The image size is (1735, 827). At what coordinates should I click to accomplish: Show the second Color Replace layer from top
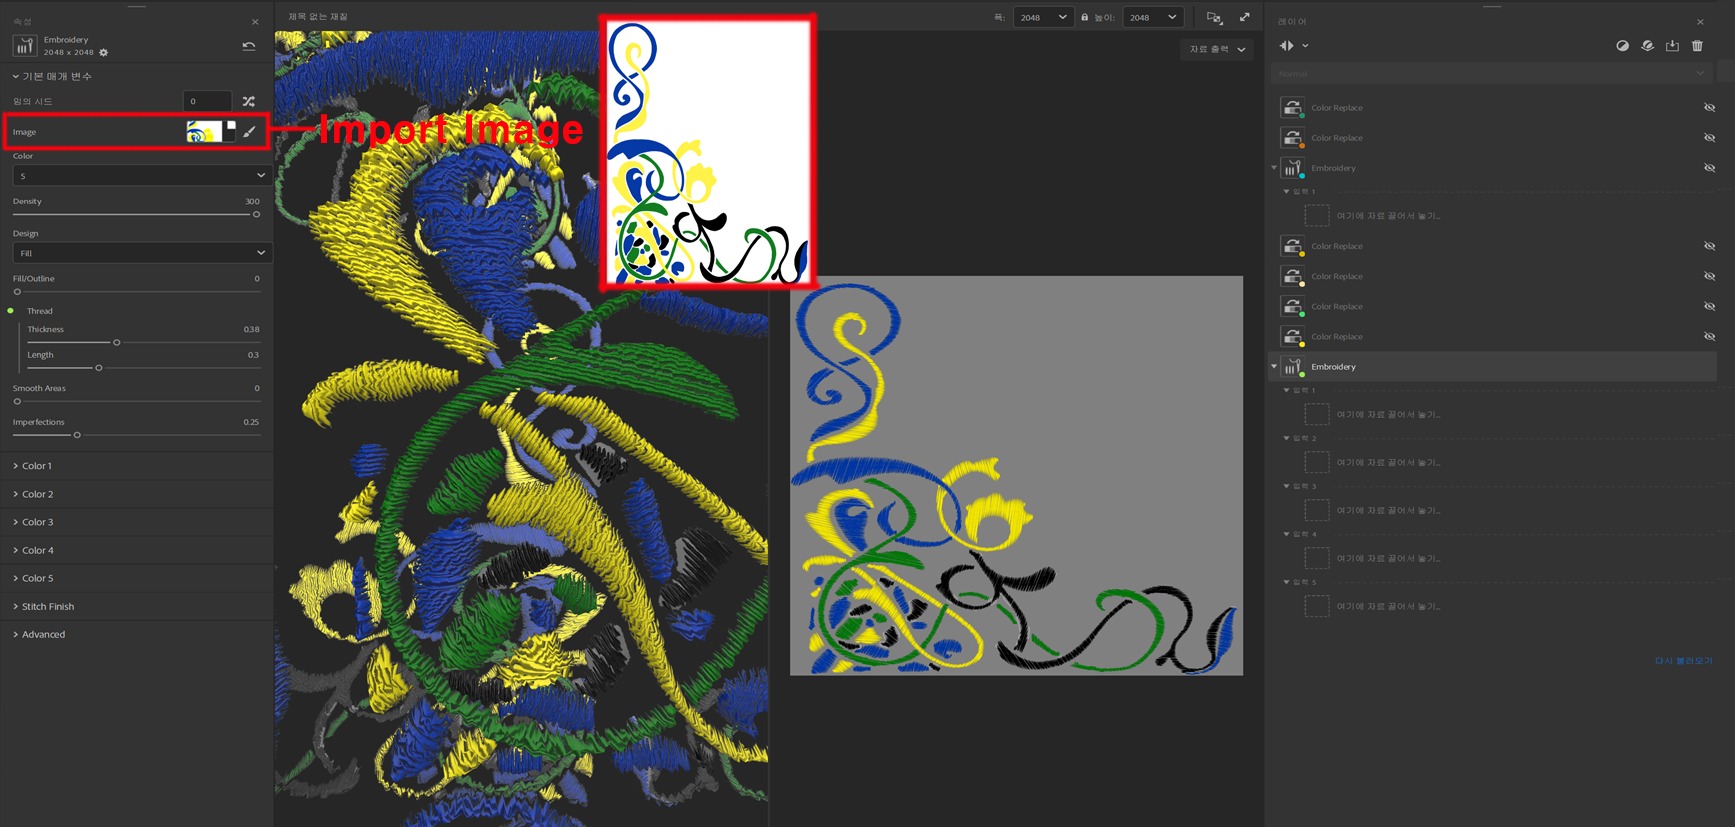(1709, 138)
